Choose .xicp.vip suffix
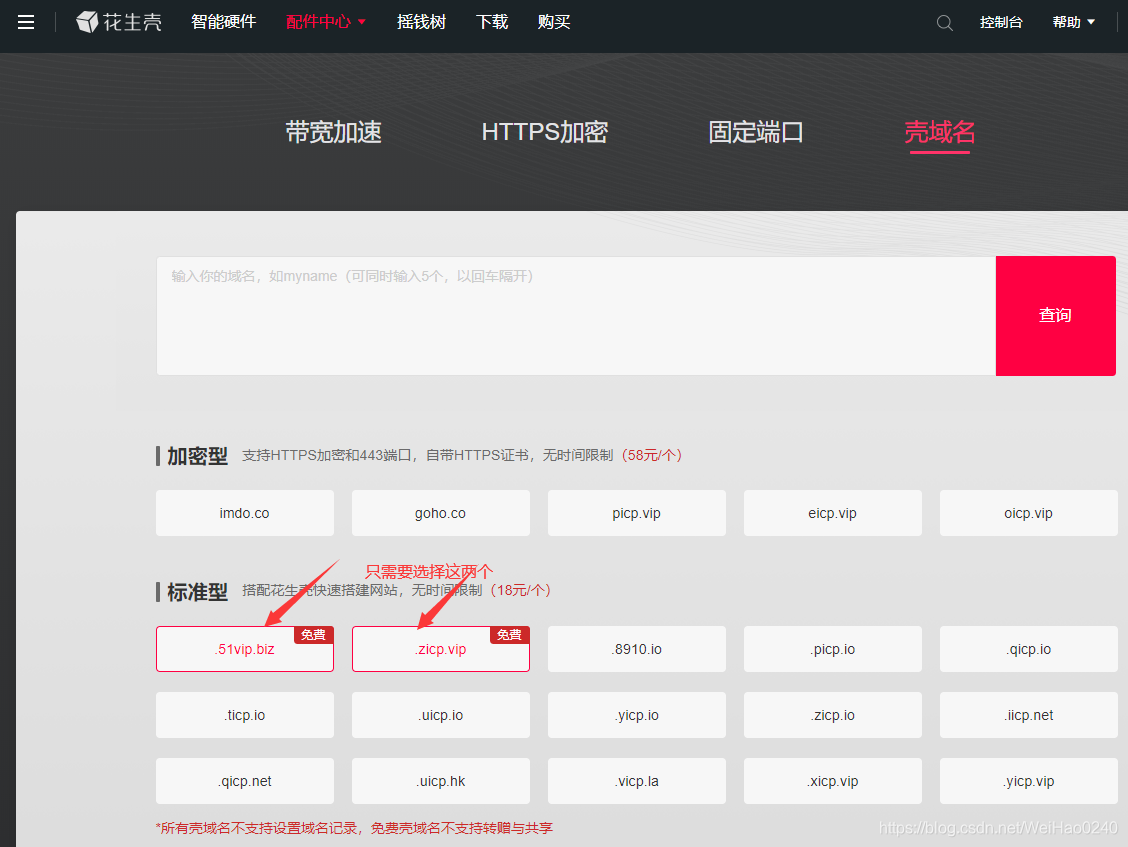 pyautogui.click(x=832, y=781)
